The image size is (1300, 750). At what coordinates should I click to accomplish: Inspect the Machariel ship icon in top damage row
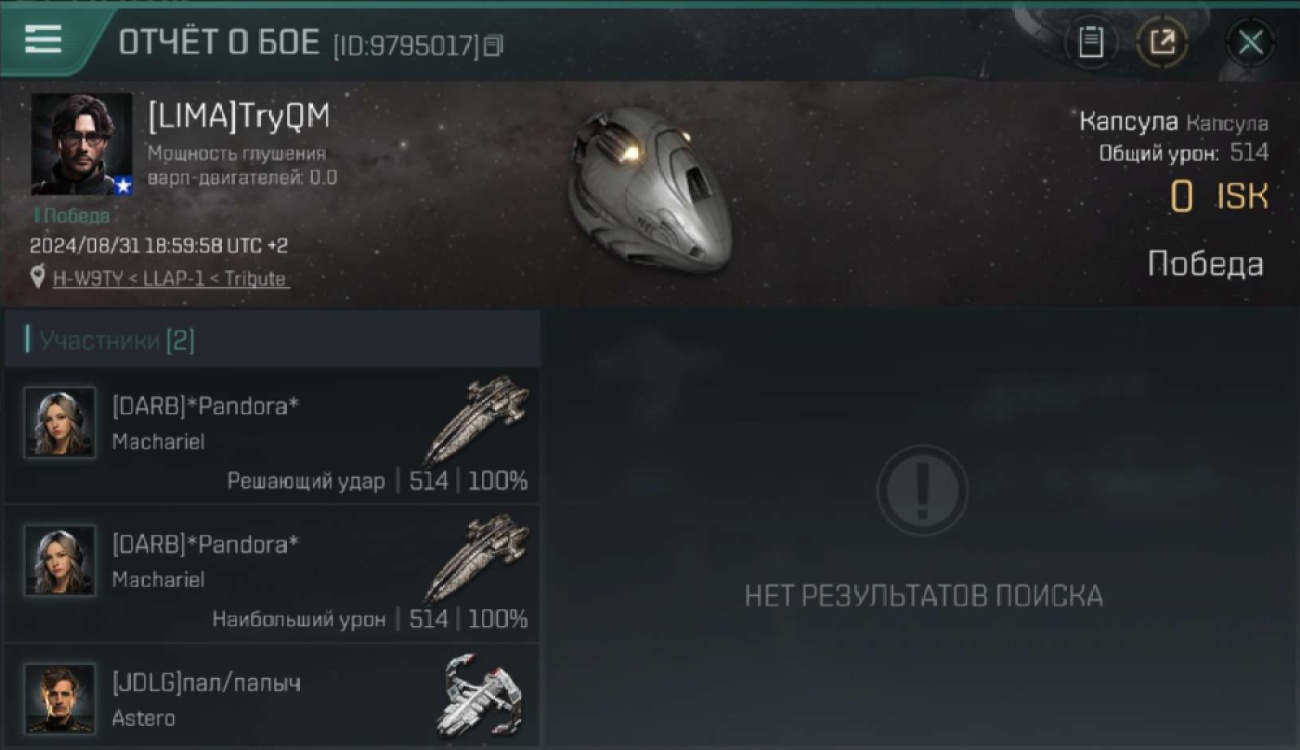point(478,557)
